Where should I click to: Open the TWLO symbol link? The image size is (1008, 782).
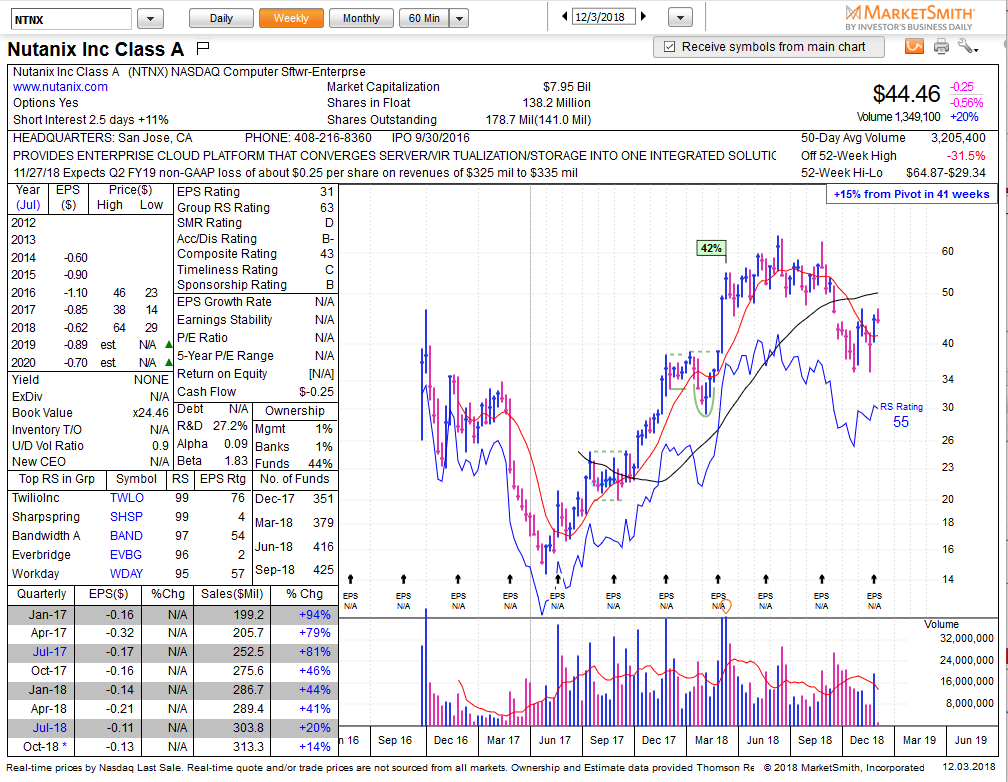(x=127, y=498)
